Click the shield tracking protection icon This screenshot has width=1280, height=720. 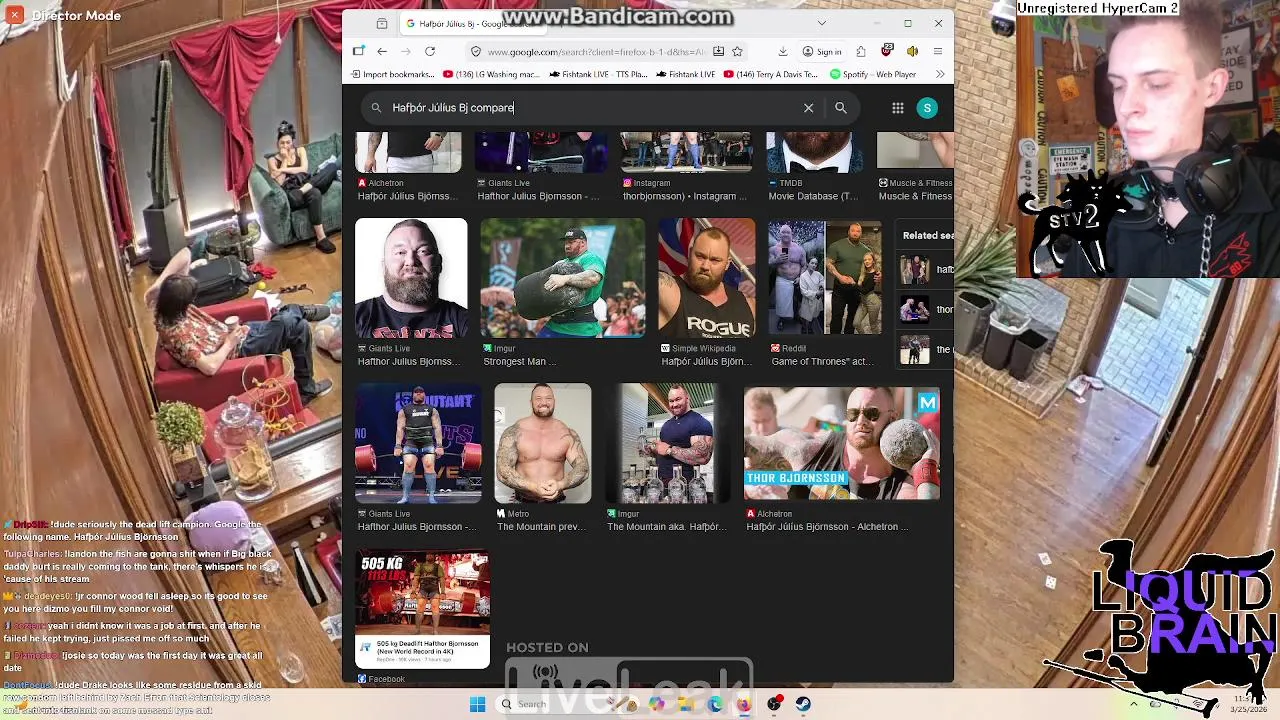[476, 52]
